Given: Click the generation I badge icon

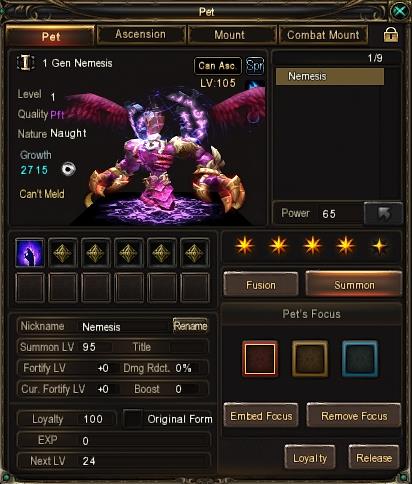Looking at the screenshot, I should click(25, 63).
